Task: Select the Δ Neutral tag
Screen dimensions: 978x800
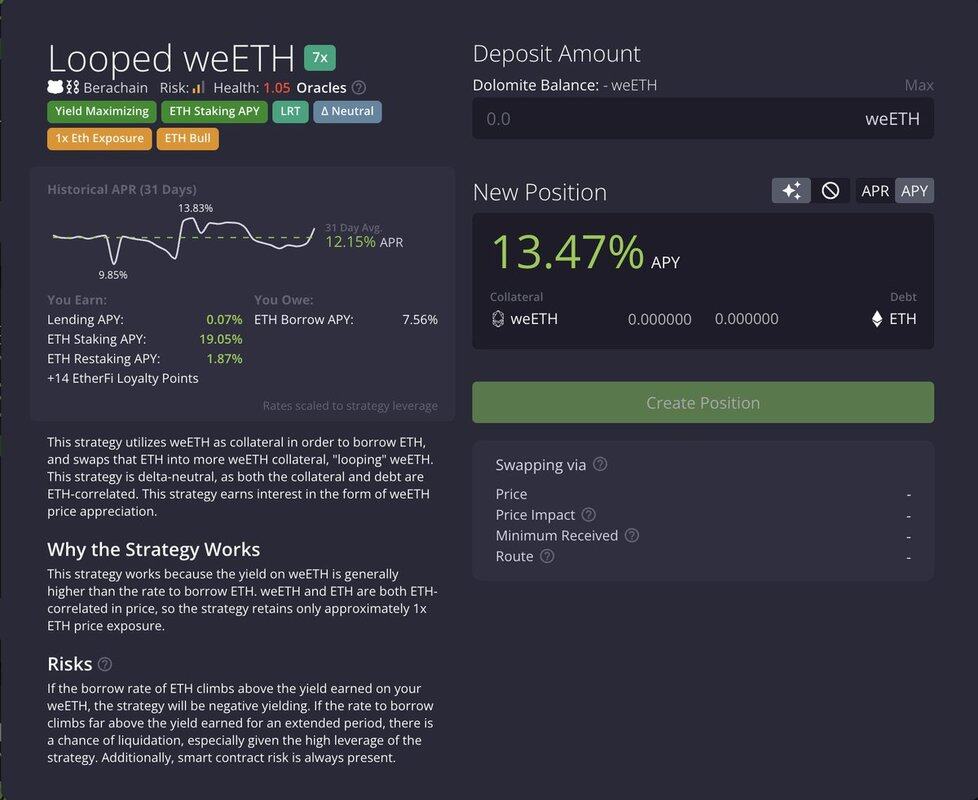Action: [347, 111]
